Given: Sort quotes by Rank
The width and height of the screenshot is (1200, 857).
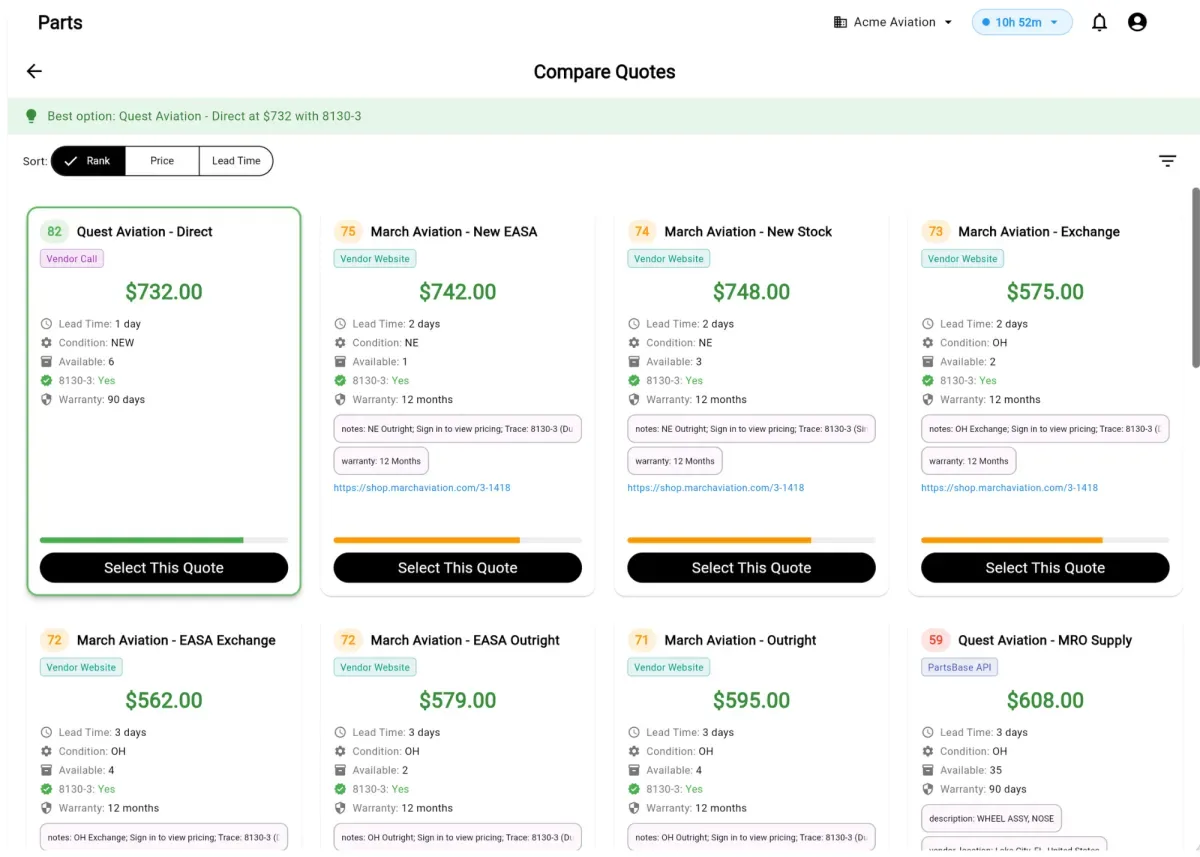Looking at the screenshot, I should click(x=88, y=161).
